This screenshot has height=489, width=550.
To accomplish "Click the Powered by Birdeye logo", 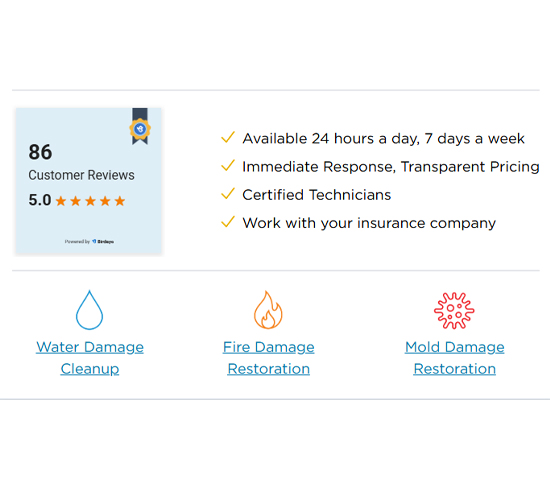I will 89,241.
